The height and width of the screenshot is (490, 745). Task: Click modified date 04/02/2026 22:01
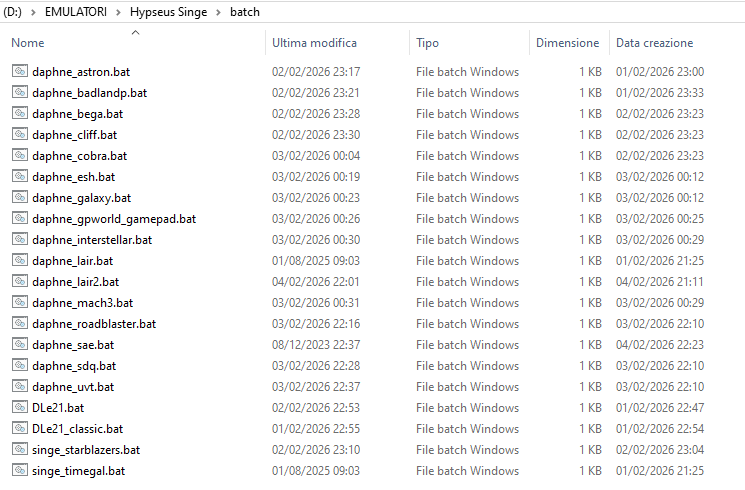point(315,282)
